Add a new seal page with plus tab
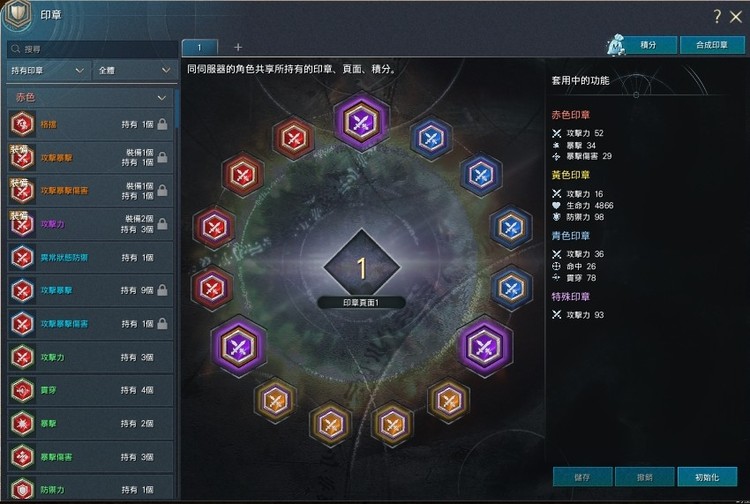The width and height of the screenshot is (750, 504). click(x=238, y=47)
